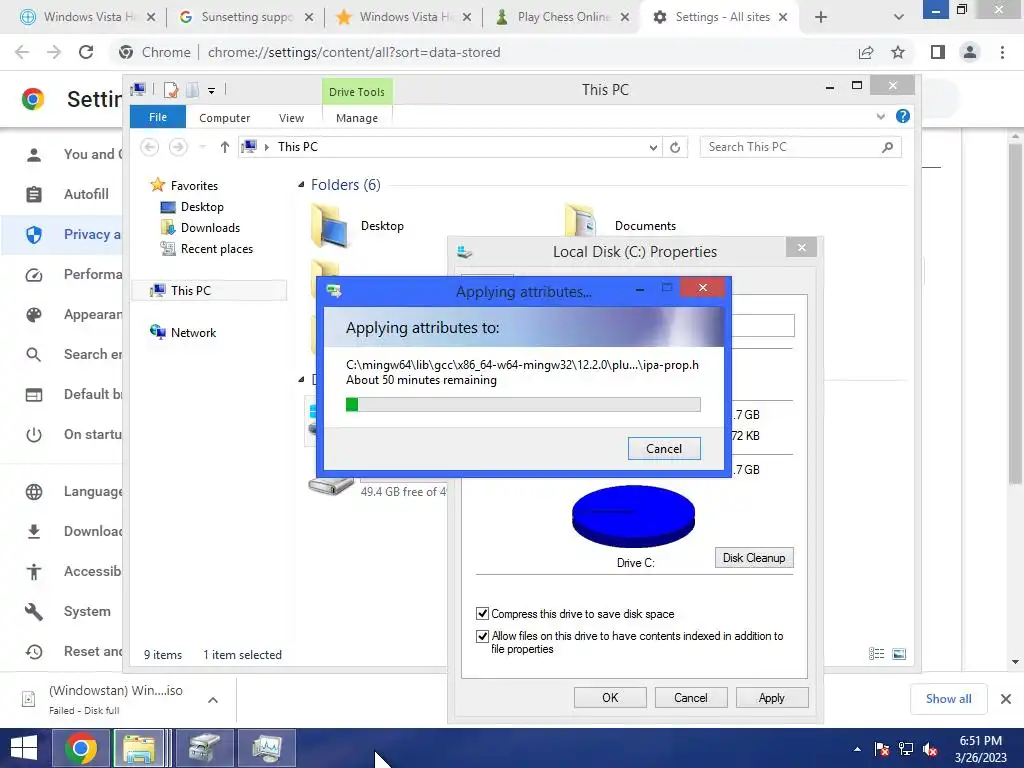This screenshot has width=1024, height=768.
Task: Open File tab in This PC window
Action: [157, 117]
